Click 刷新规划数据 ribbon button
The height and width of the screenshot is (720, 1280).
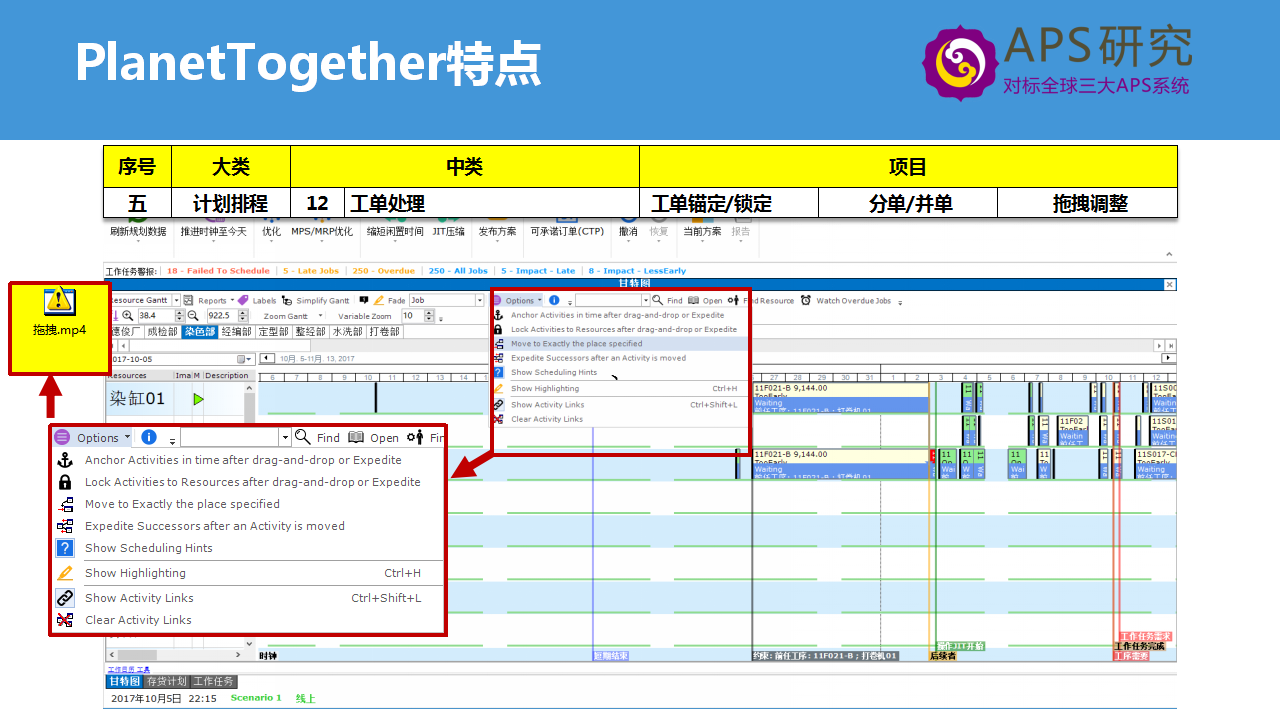pos(137,232)
